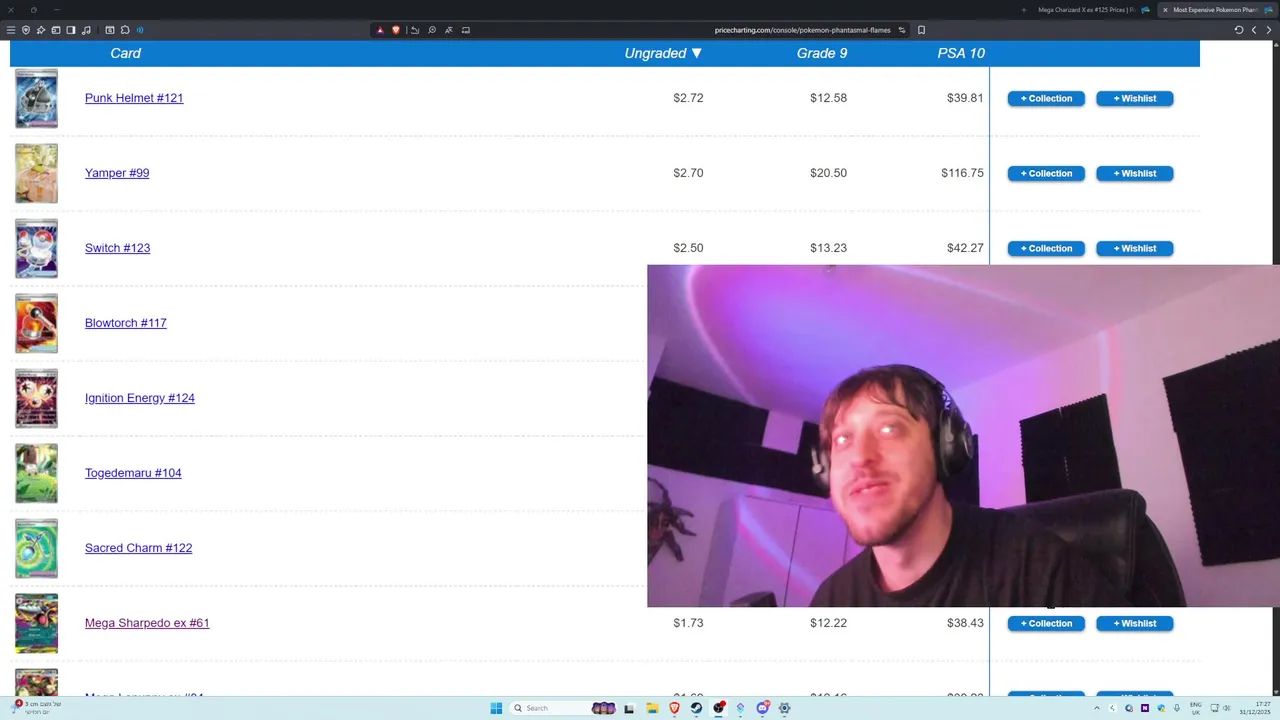Click the Blowtorch card thumbnail

coord(36,323)
